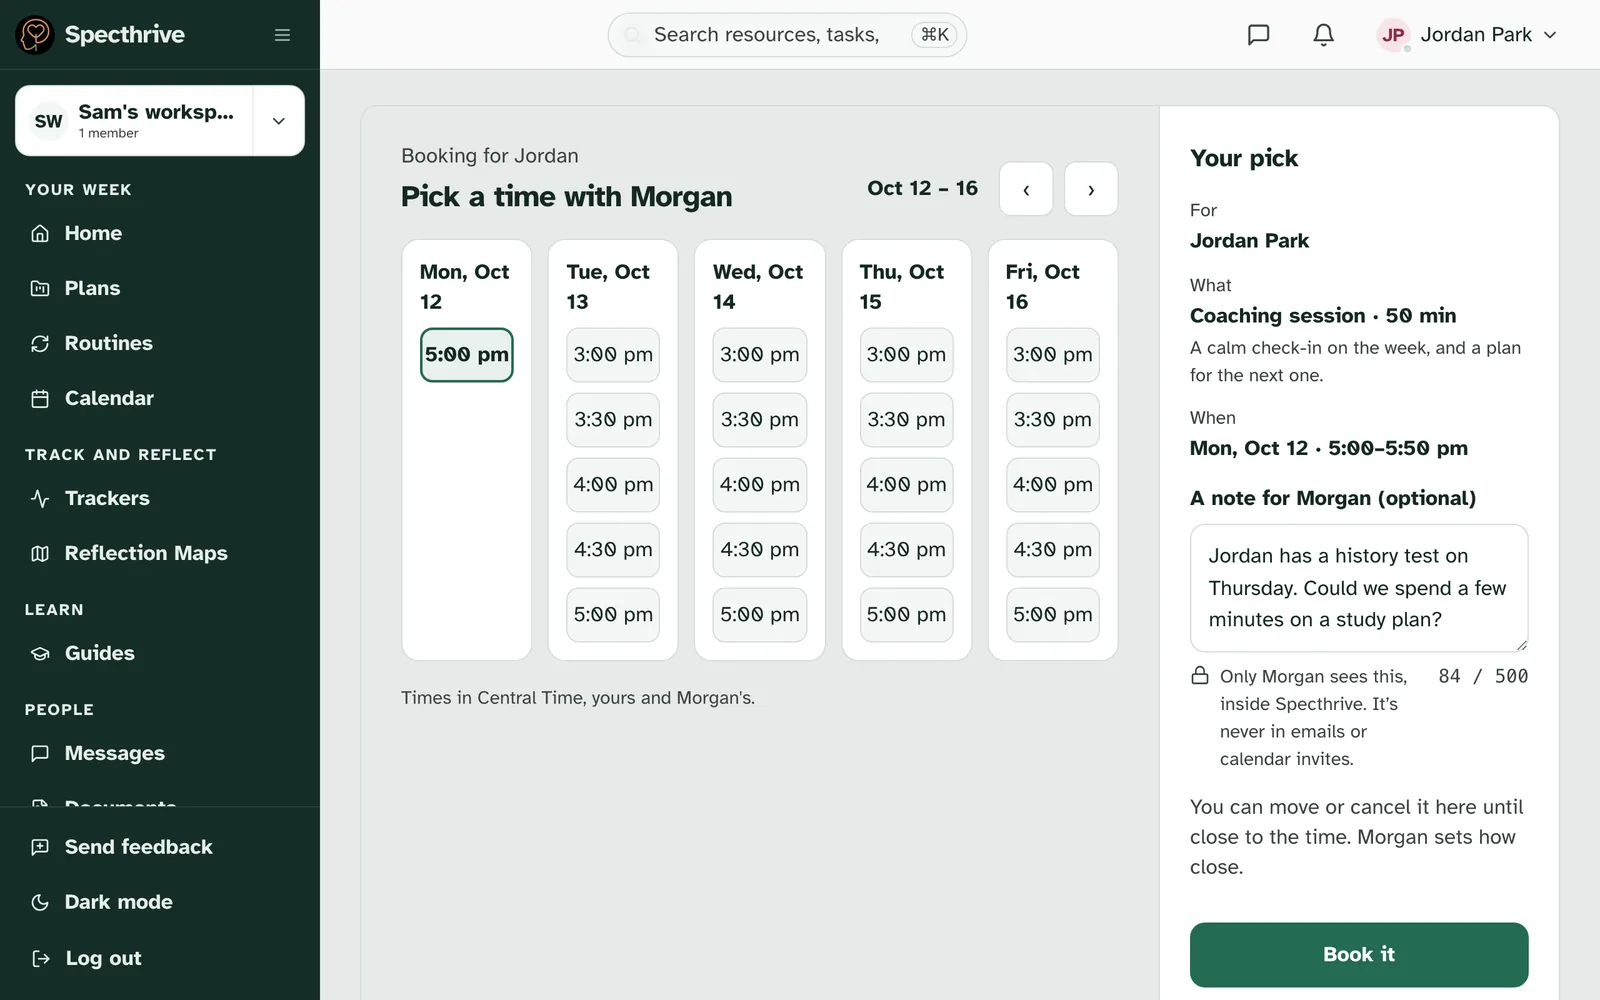The width and height of the screenshot is (1600, 1000).
Task: Go to the next week
Action: tap(1091, 189)
